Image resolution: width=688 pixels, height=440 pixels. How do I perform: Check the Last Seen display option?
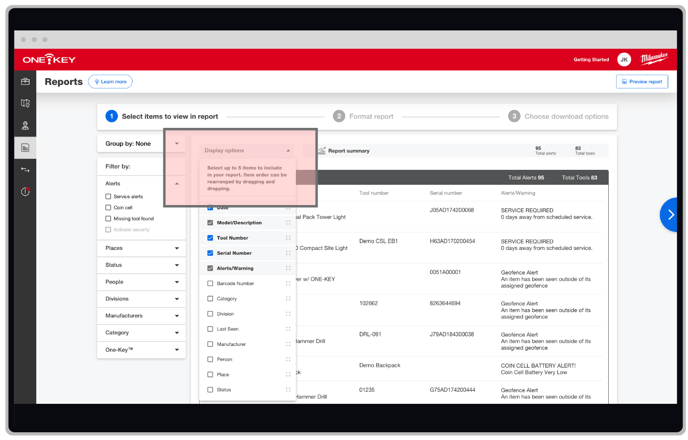pos(210,329)
